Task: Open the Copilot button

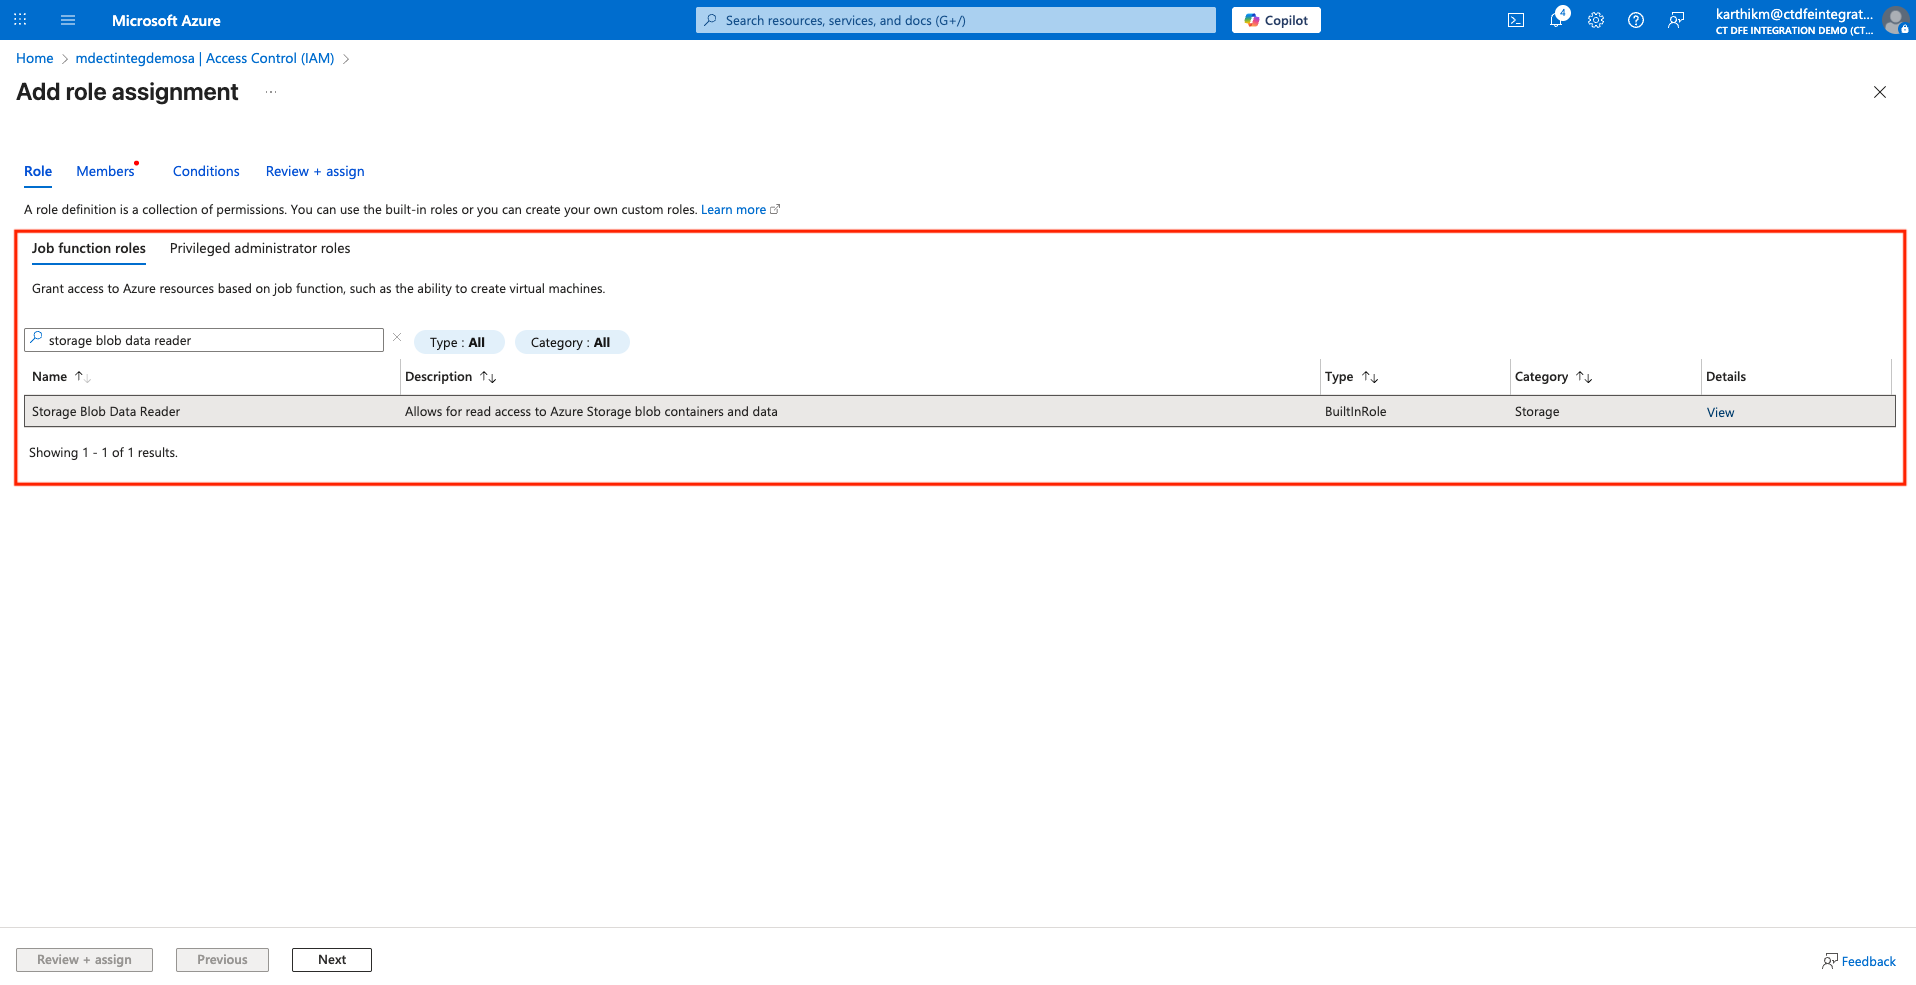Action: click(x=1276, y=20)
